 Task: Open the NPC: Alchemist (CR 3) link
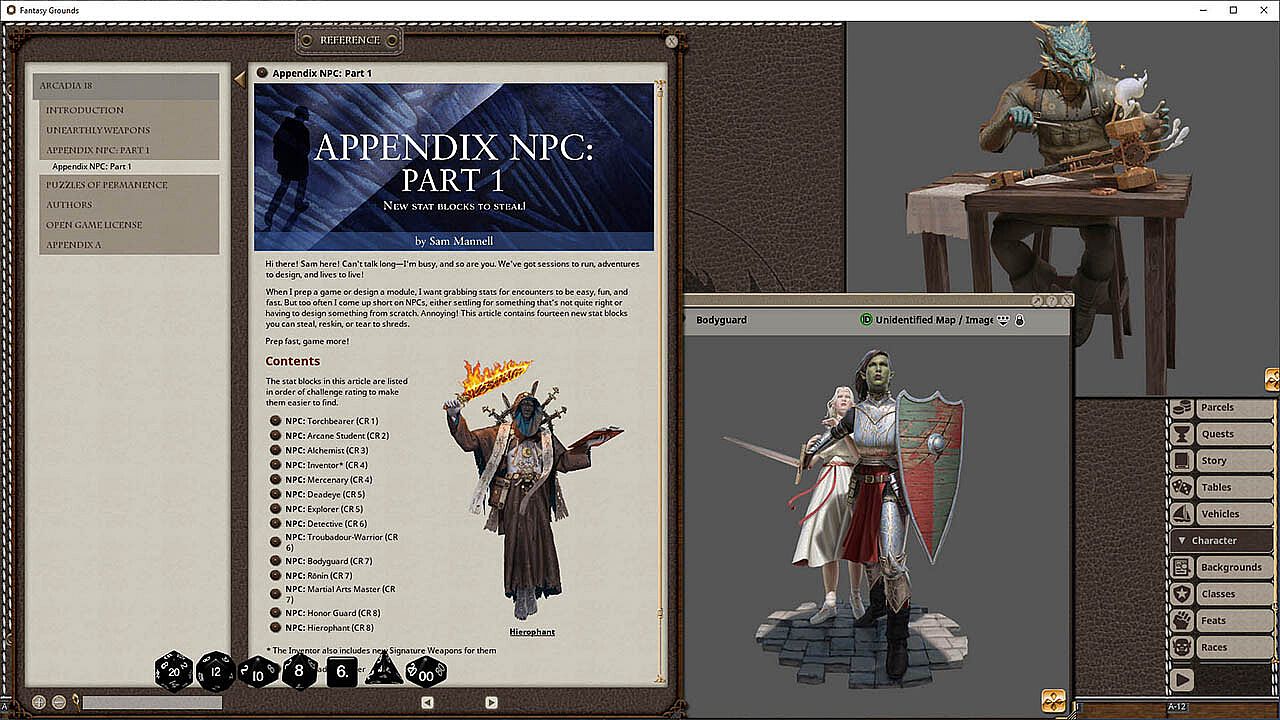click(326, 451)
